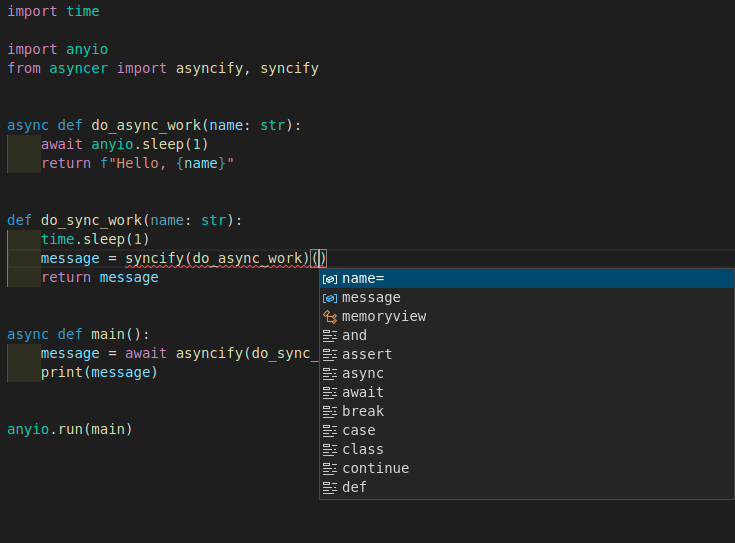Click the keyword icon beside the 'and' suggestion
735x543 pixels.
[330, 336]
